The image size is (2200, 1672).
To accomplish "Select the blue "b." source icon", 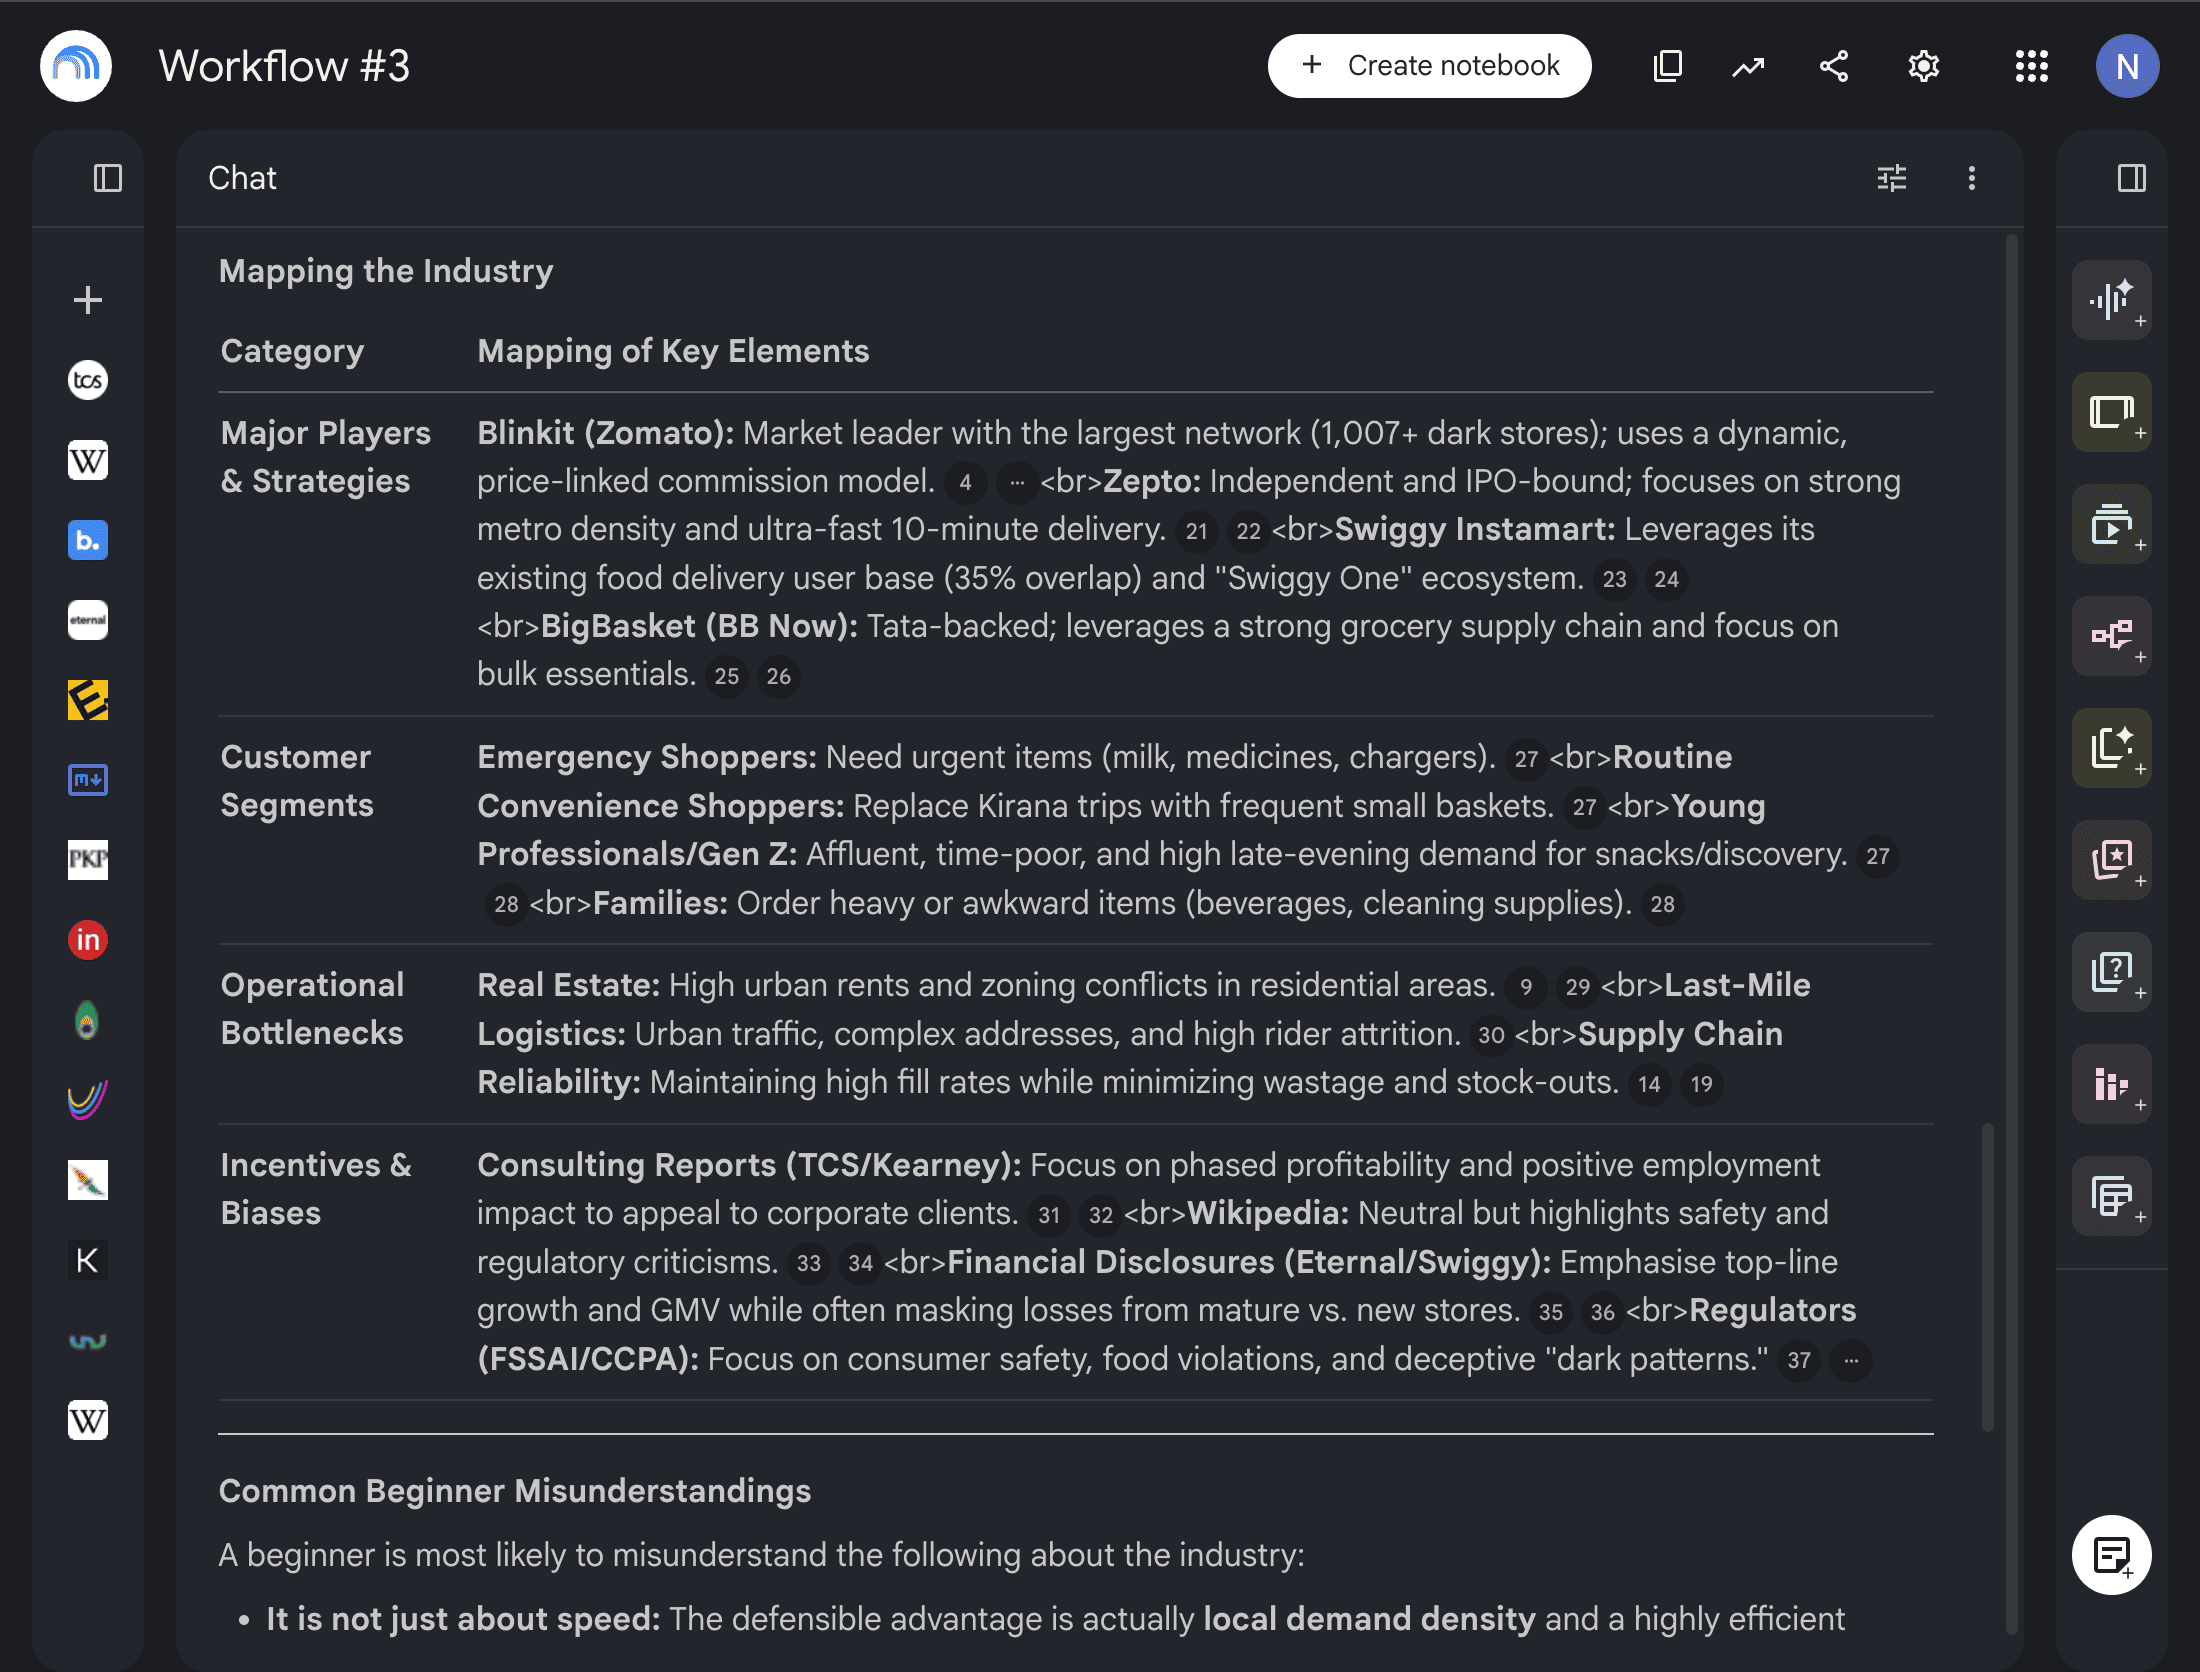I will point(88,540).
